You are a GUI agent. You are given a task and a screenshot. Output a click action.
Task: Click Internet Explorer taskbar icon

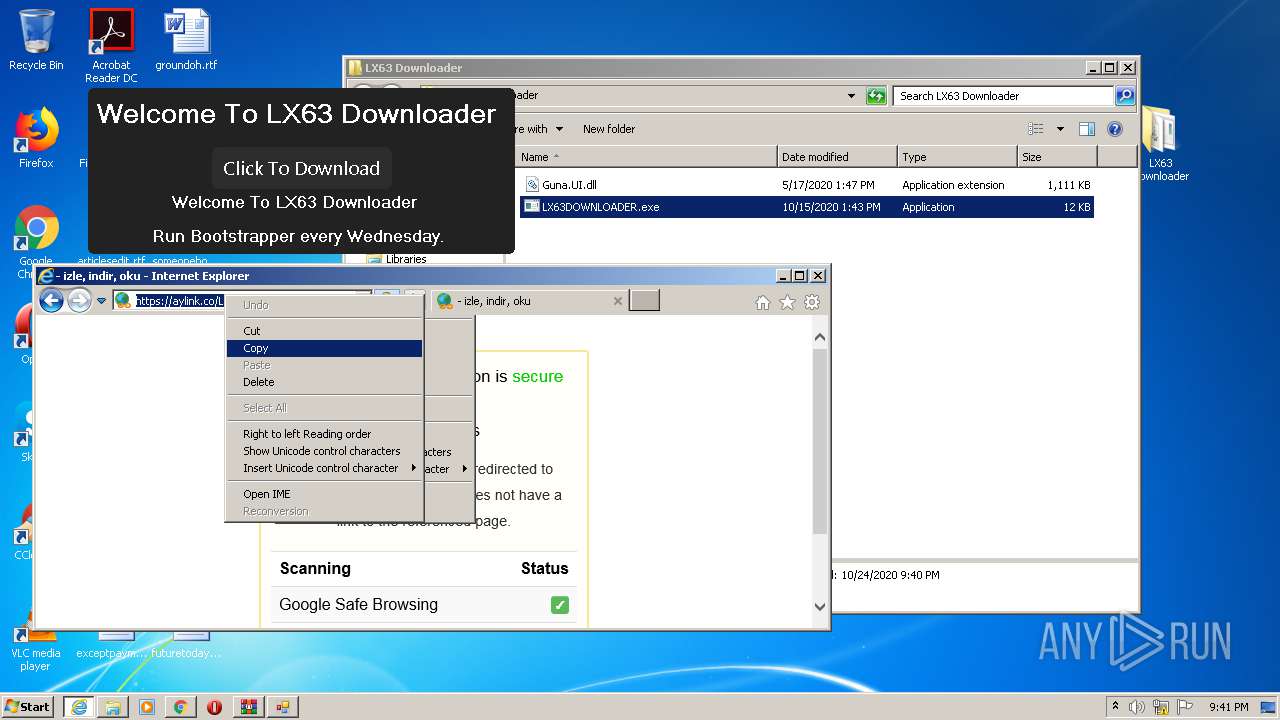[x=78, y=706]
